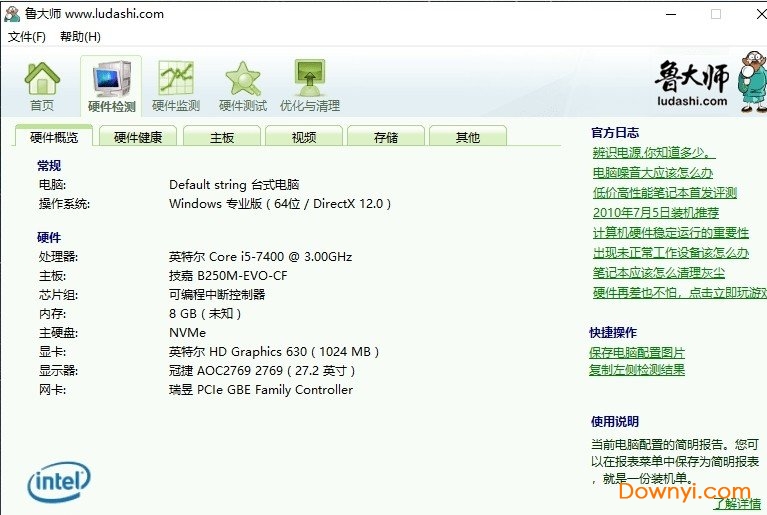Click the 鲁大师 ludashi.com logo
This screenshot has width=767, height=515.
pos(691,83)
